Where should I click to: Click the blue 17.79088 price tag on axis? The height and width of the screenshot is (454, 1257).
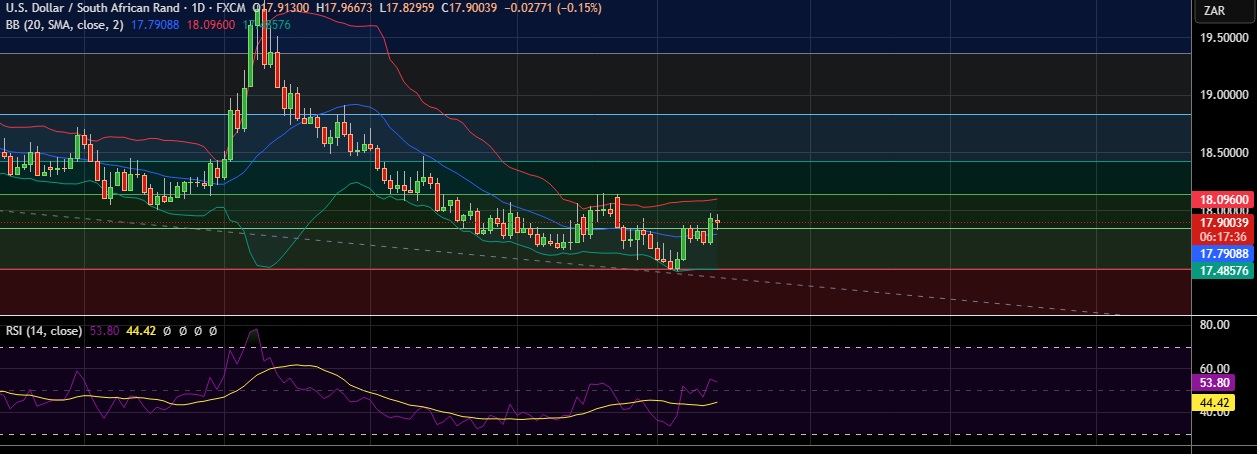pos(1225,254)
